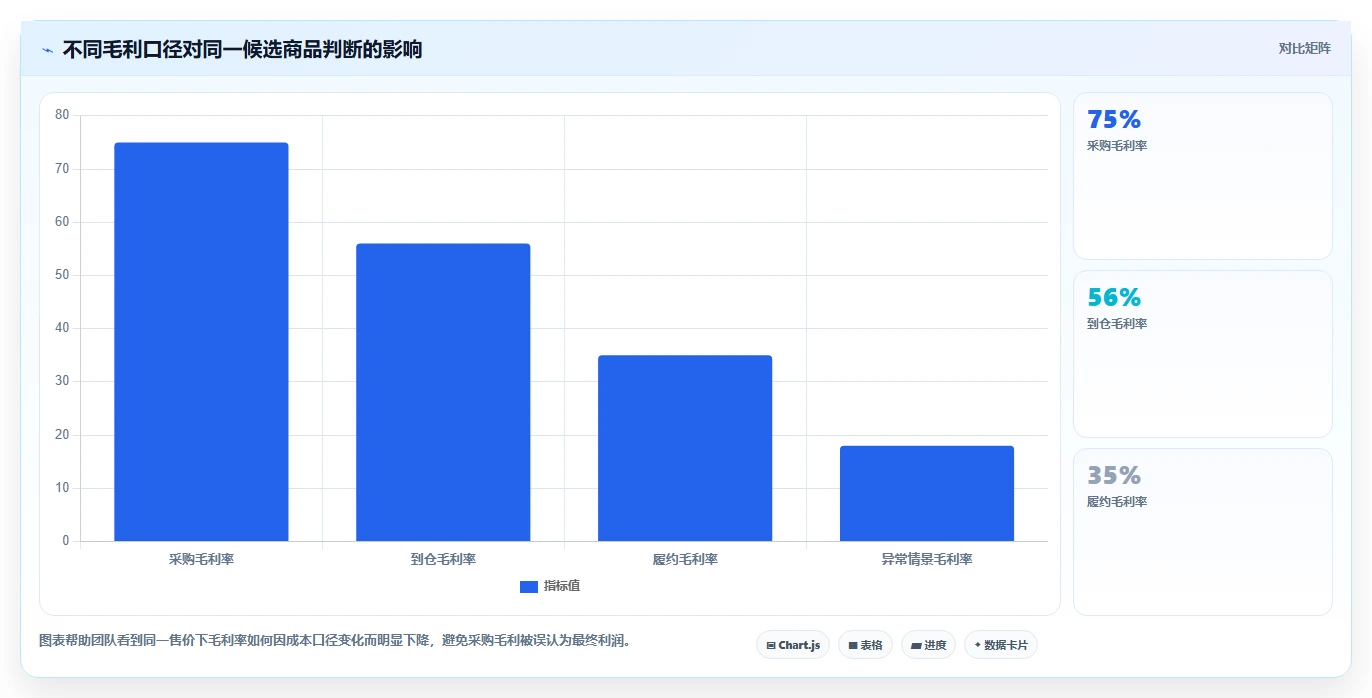Image resolution: width=1372 pixels, height=698 pixels.
Task: Click the icon inside the Chart.js chip
Action: [x=770, y=645]
